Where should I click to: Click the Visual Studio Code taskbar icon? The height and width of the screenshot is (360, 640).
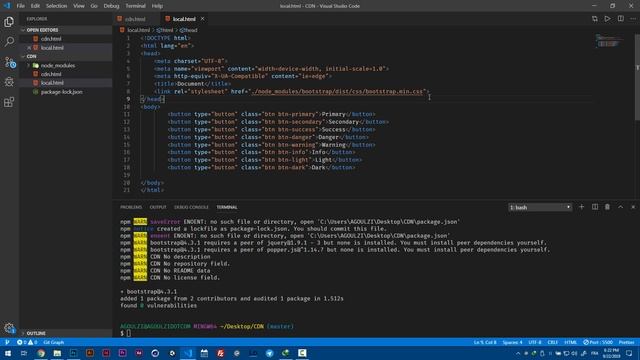(188, 353)
